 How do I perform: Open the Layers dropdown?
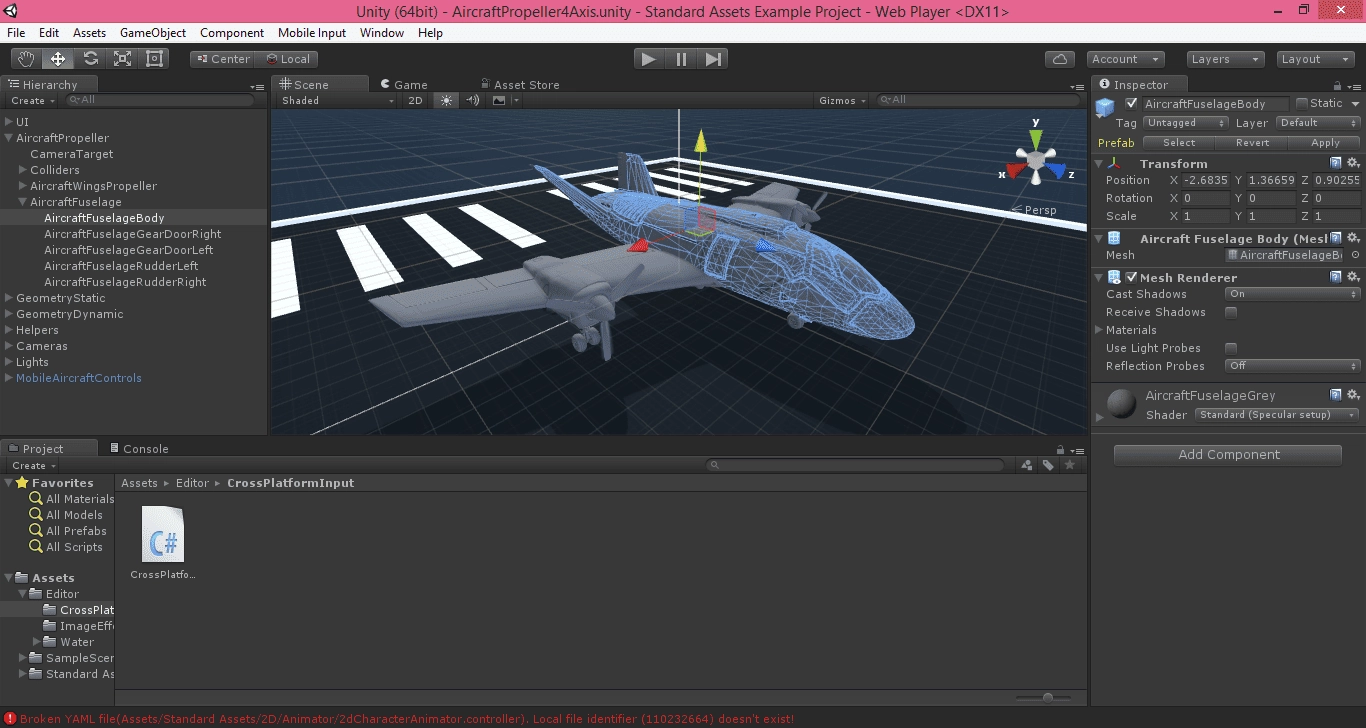pyautogui.click(x=1226, y=59)
